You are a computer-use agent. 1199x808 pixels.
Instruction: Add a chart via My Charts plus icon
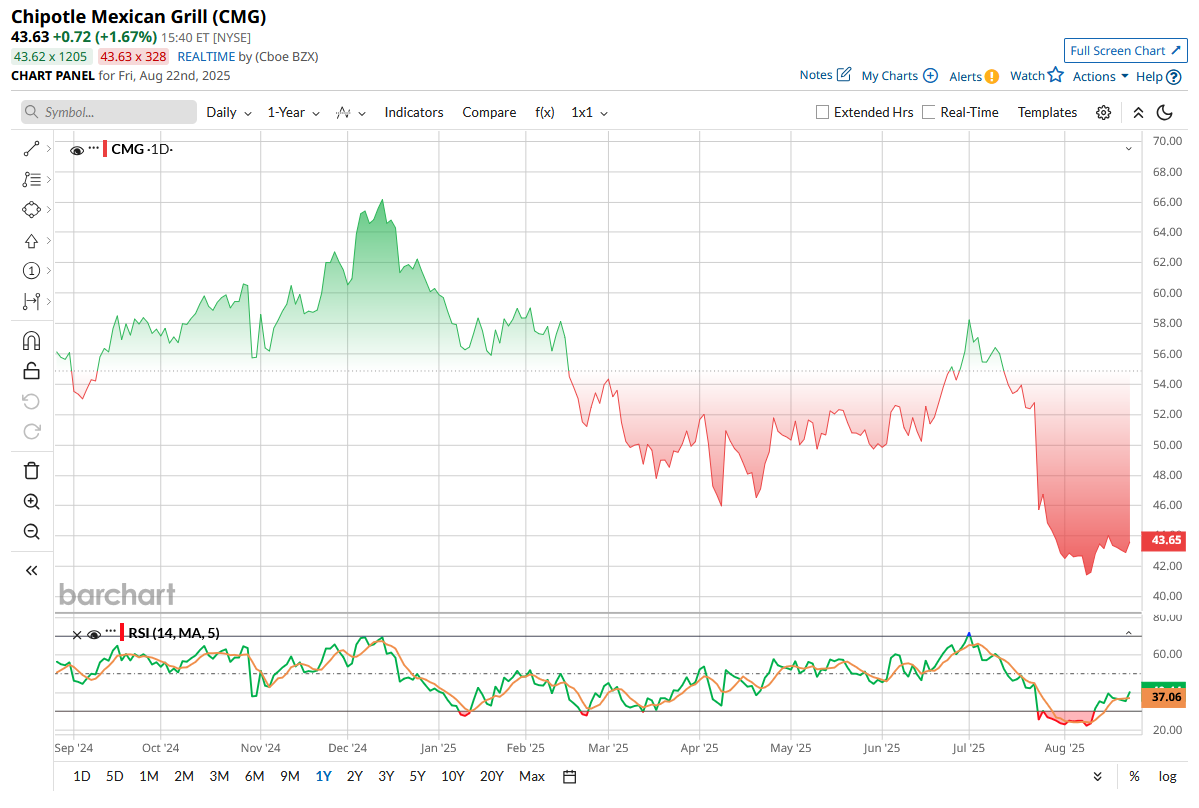930,76
